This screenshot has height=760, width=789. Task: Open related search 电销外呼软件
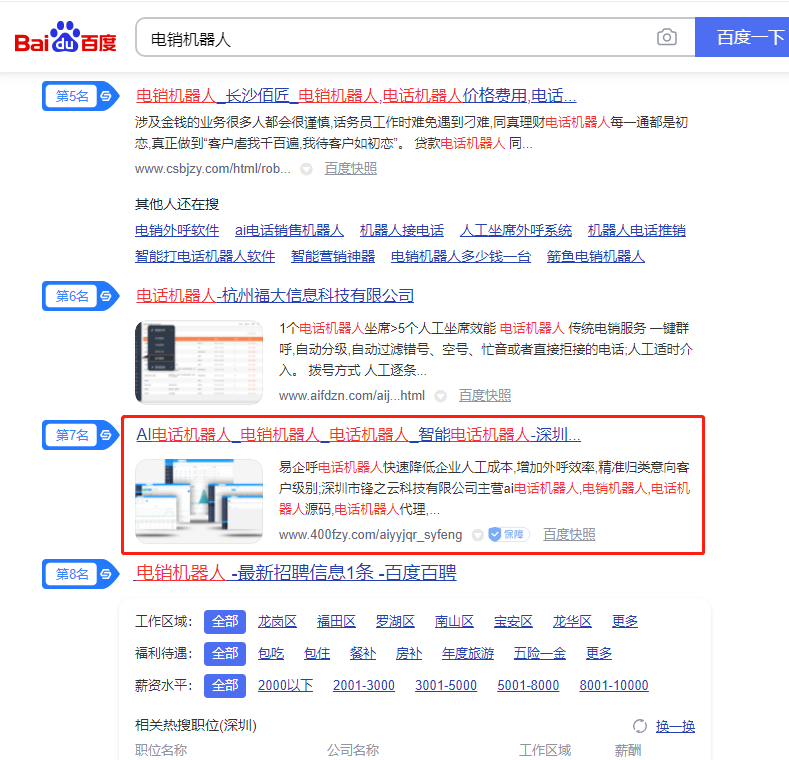point(177,231)
